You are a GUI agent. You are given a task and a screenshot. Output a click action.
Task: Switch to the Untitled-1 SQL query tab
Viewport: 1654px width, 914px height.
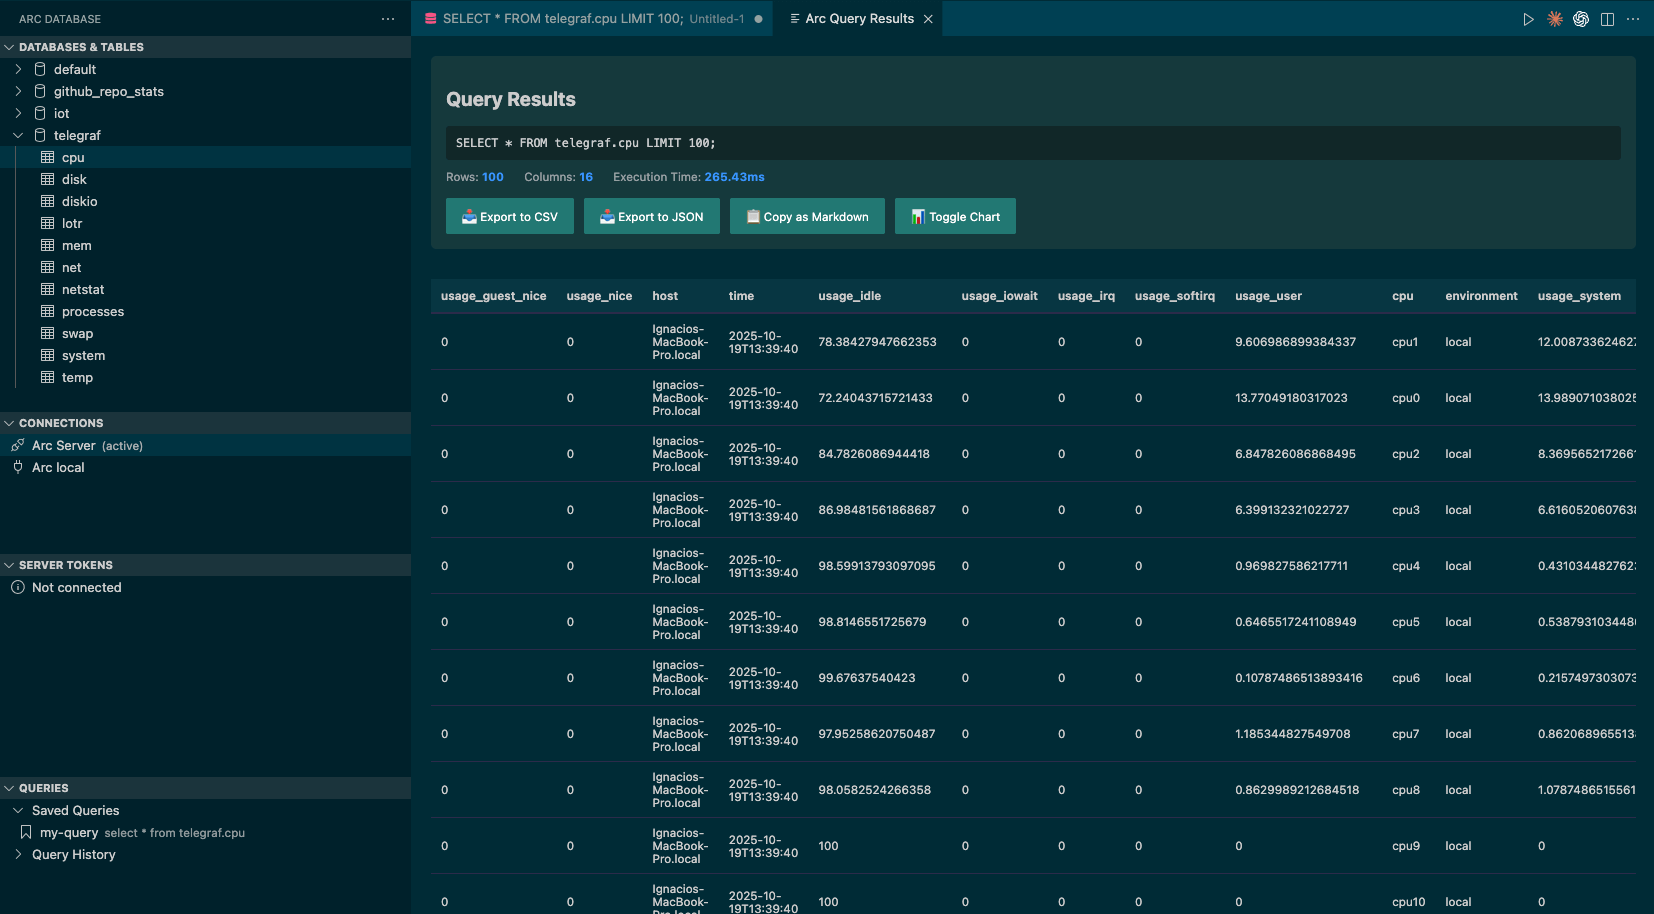pos(592,19)
